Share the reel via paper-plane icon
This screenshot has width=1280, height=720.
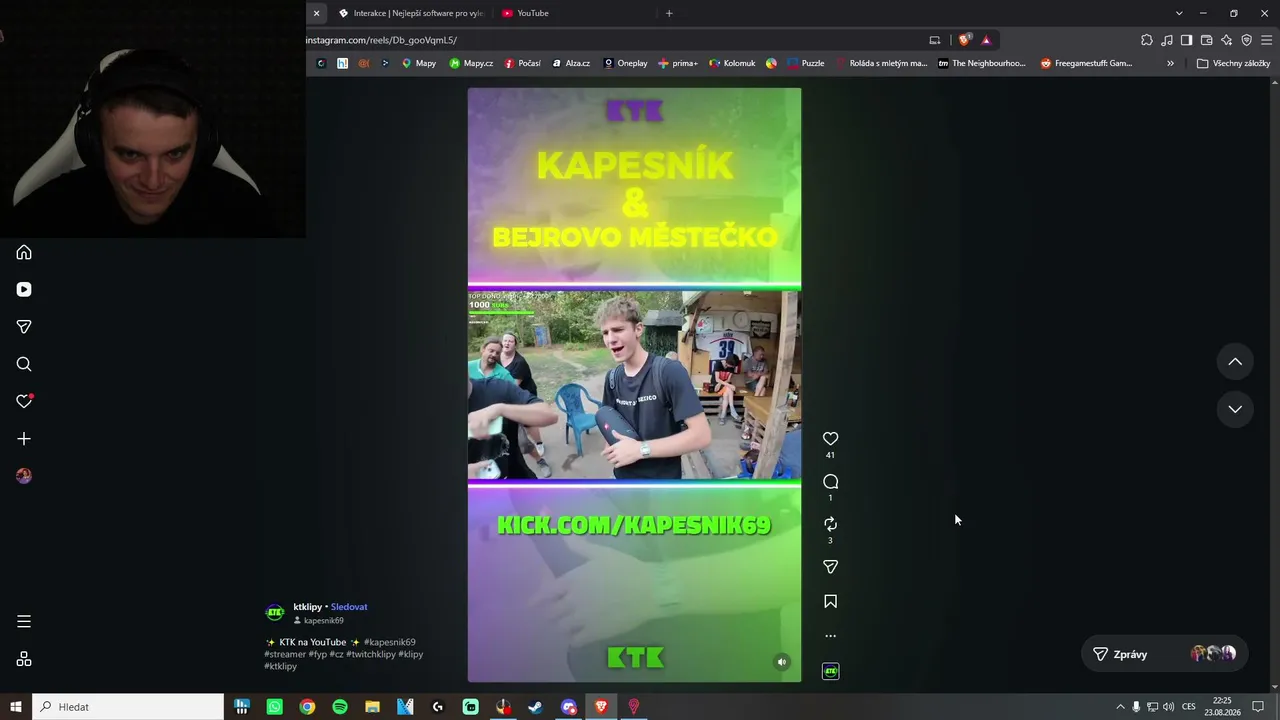[x=830, y=567]
